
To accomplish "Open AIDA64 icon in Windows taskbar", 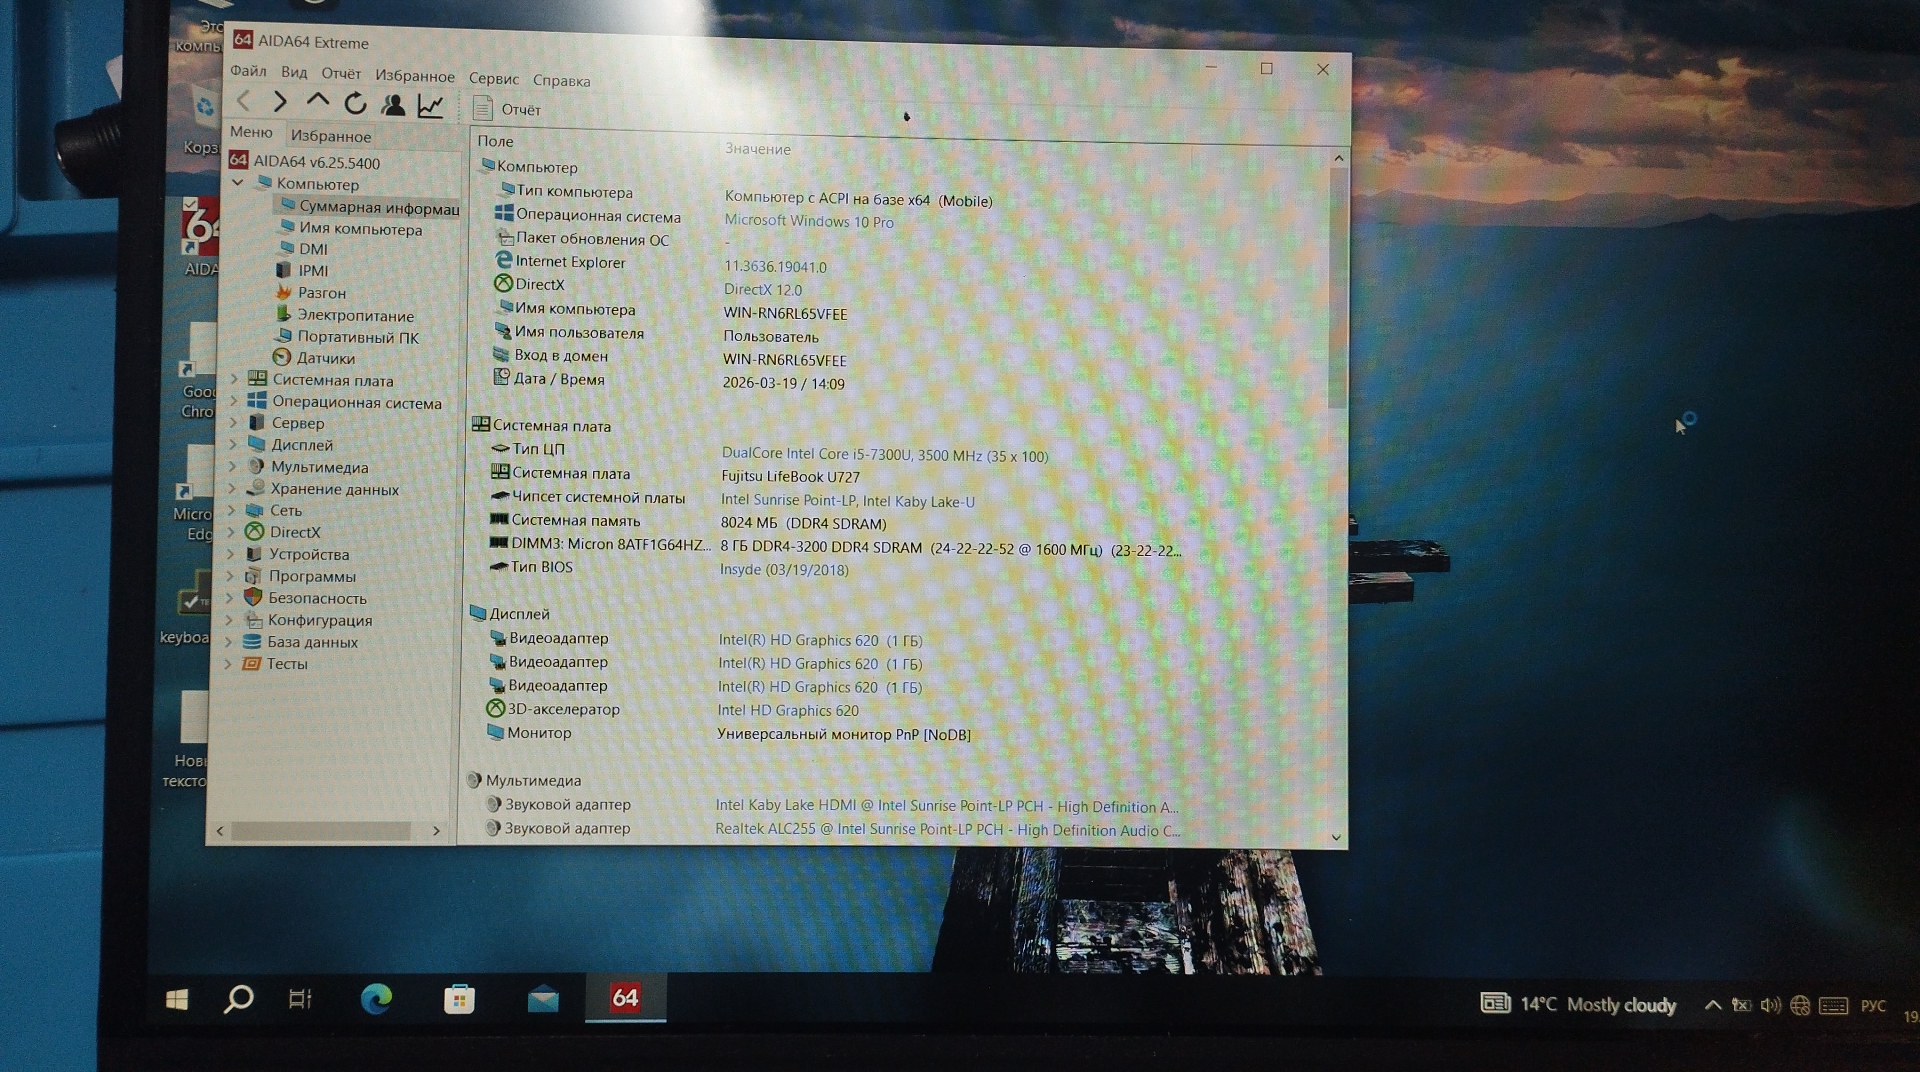I will click(x=625, y=998).
